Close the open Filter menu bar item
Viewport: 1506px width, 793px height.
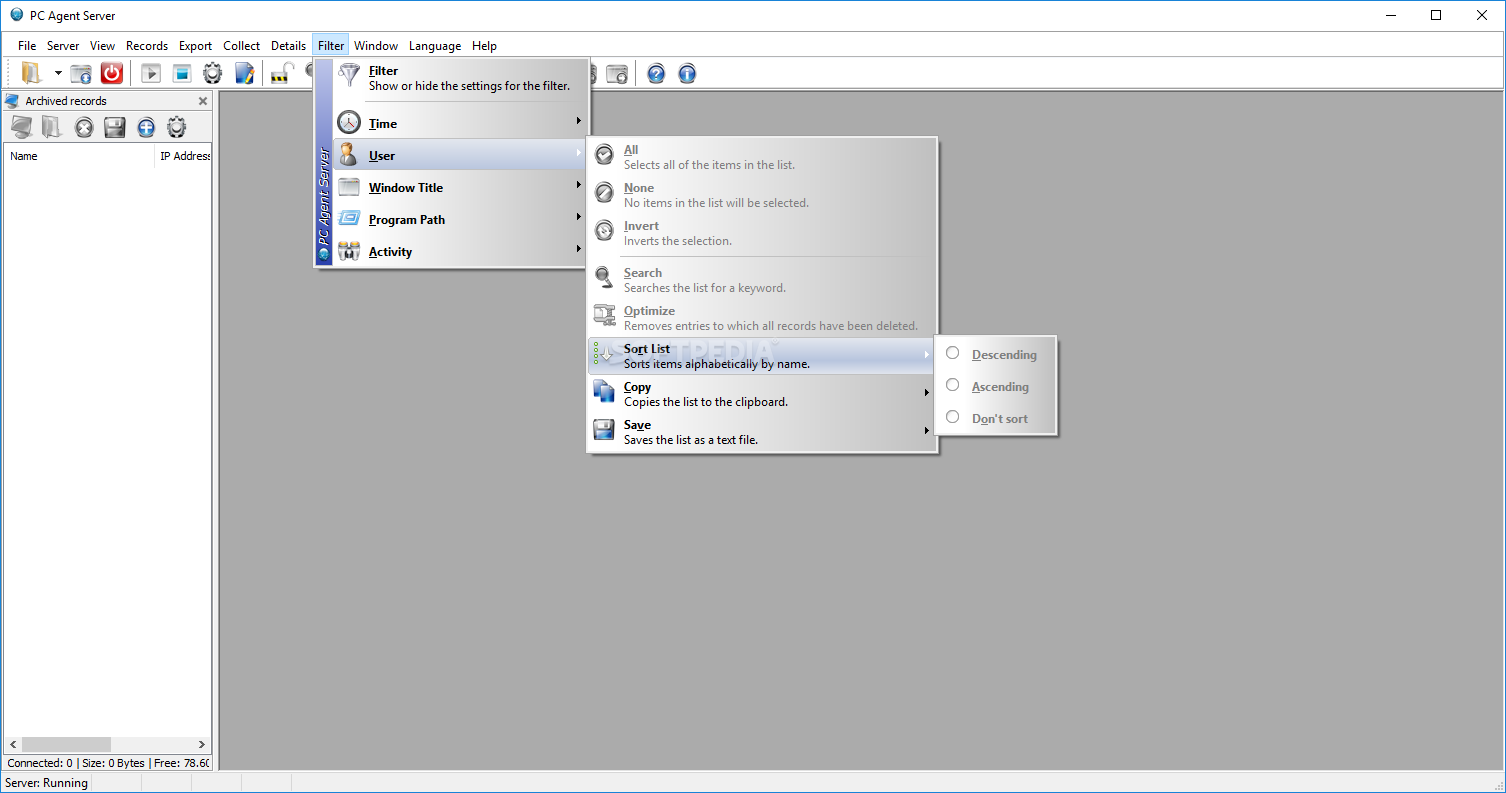coord(331,46)
